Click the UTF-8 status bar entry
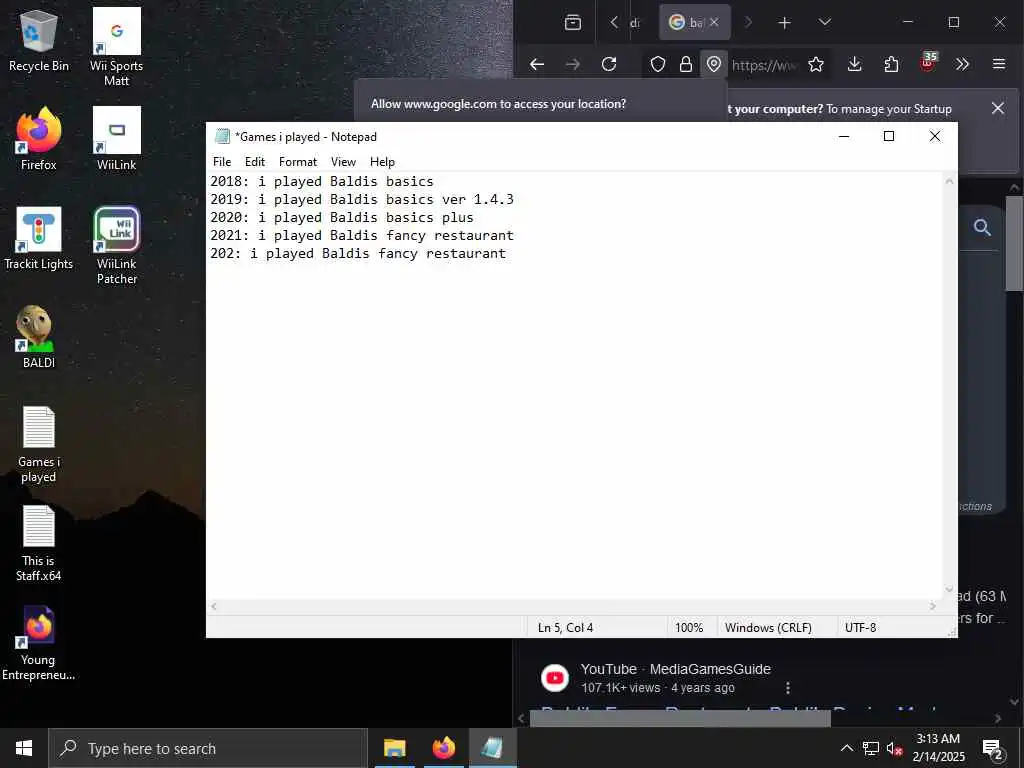Viewport: 1024px width, 768px height. pyautogui.click(x=861, y=628)
